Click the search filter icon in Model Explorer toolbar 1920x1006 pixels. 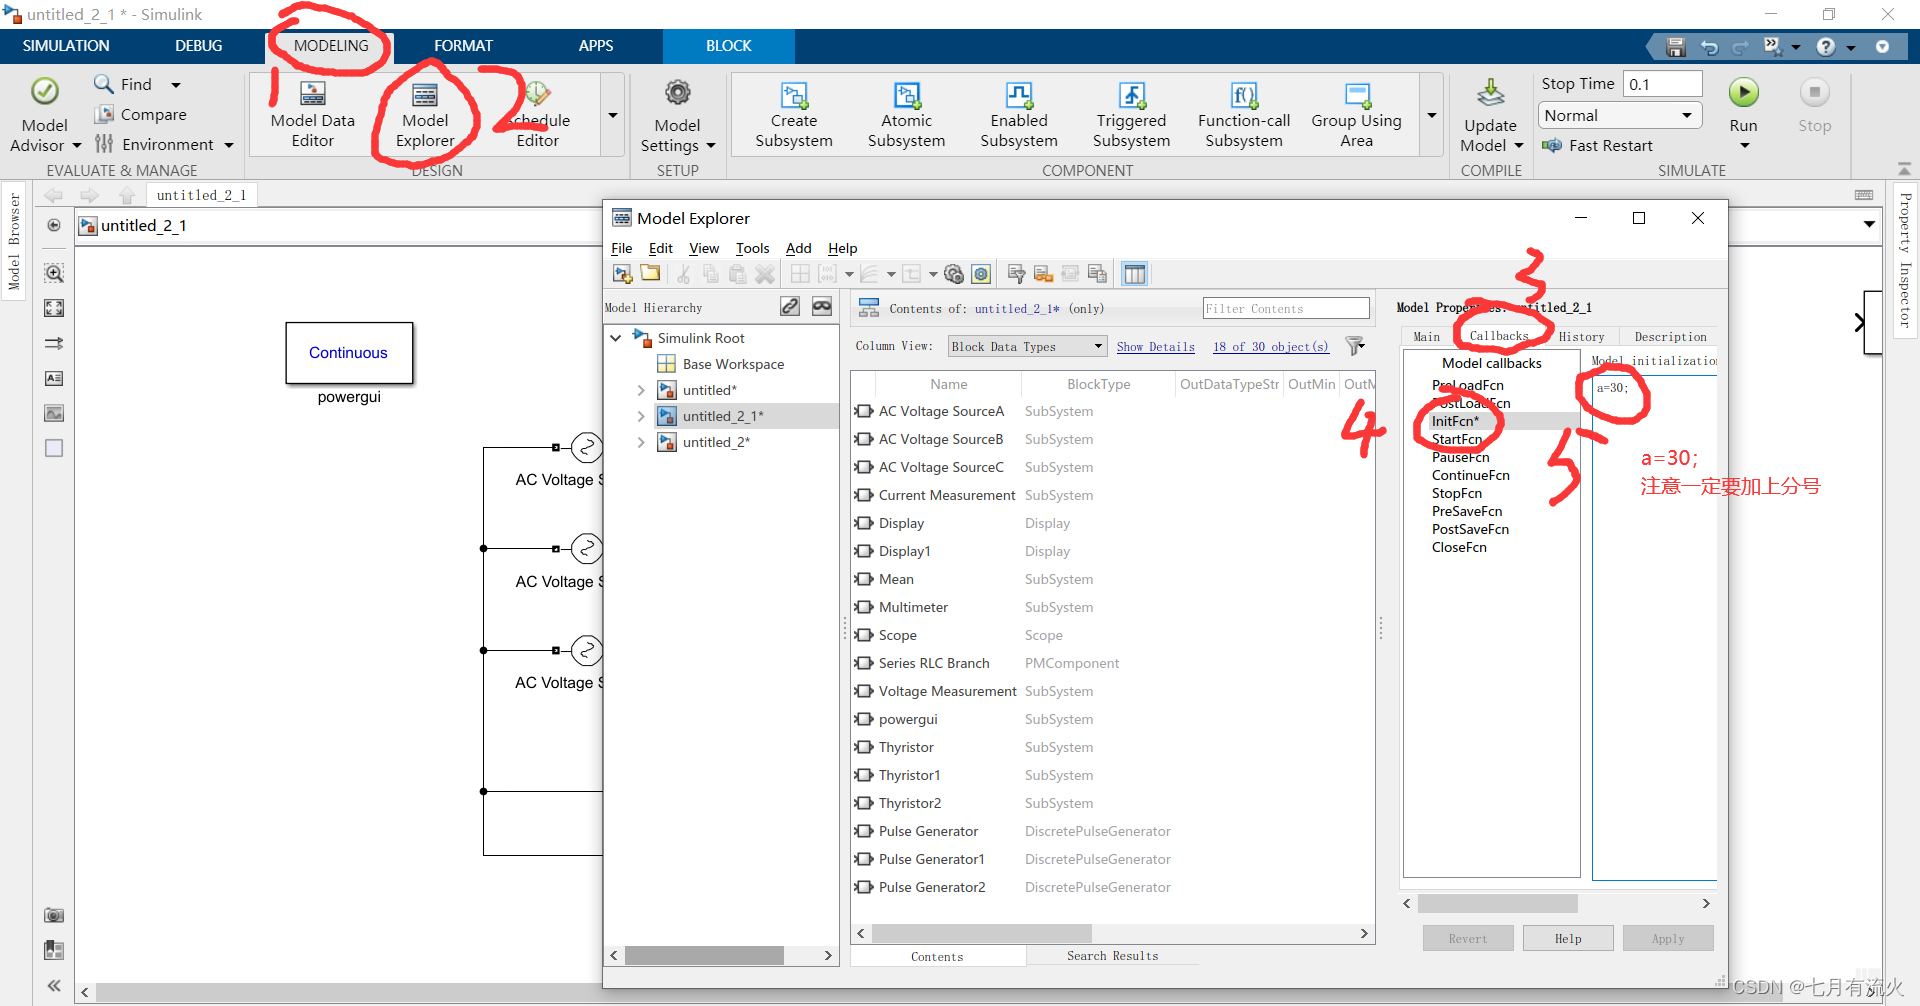(x=1016, y=274)
